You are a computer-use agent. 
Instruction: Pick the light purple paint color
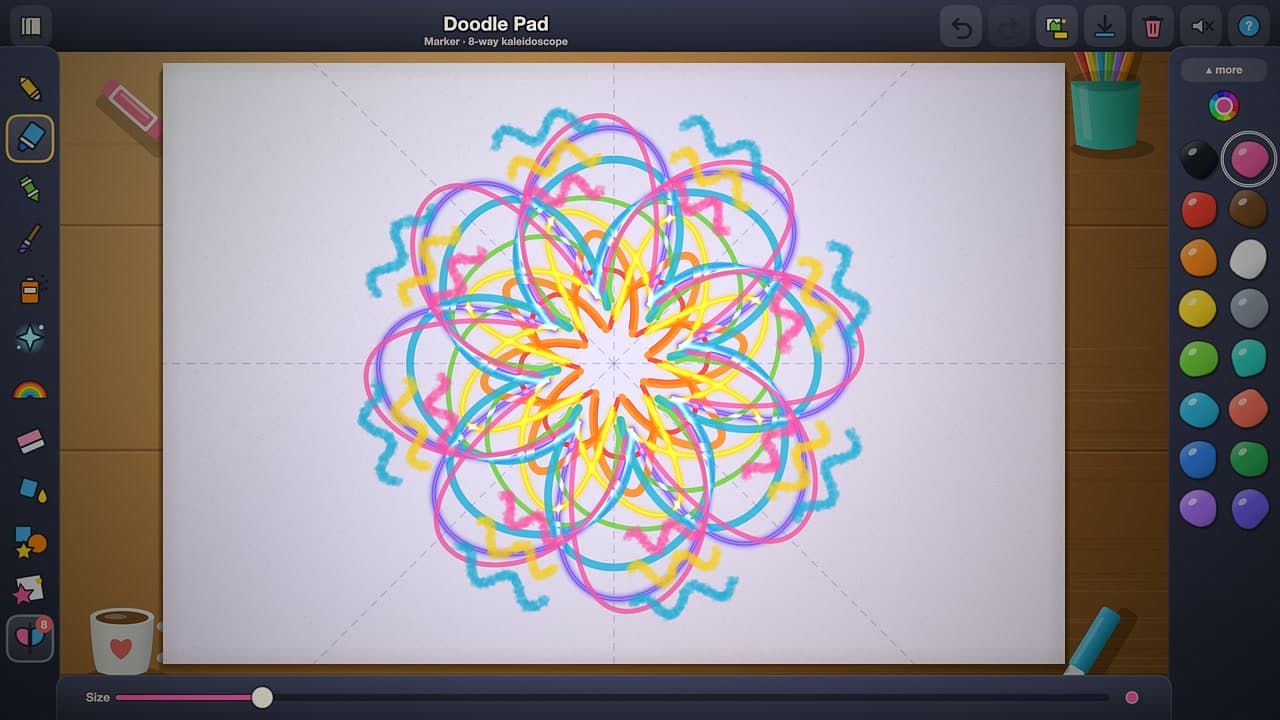pos(1198,508)
